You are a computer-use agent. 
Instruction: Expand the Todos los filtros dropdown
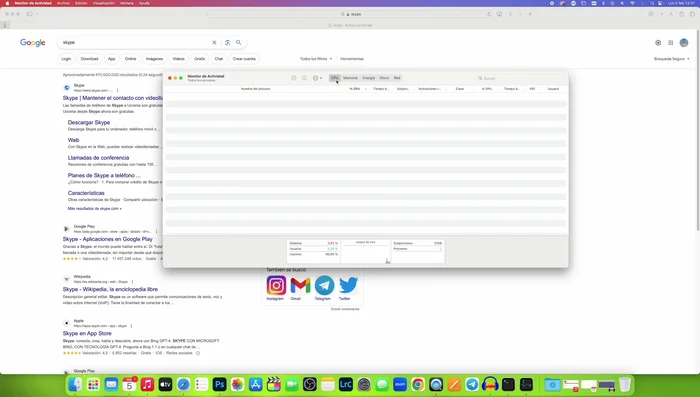pyautogui.click(x=316, y=59)
